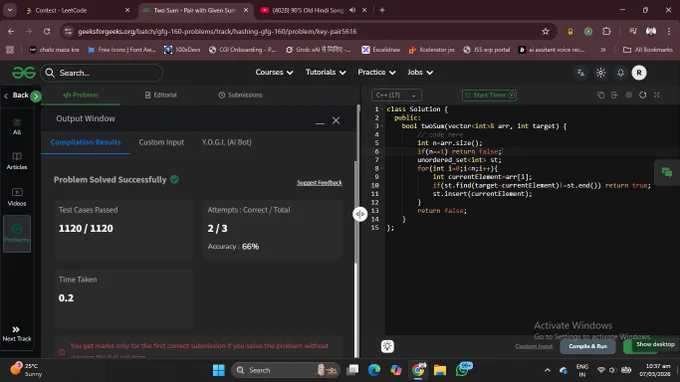
Task: Show more bookmarks overflow chevron
Action: [x=603, y=50]
